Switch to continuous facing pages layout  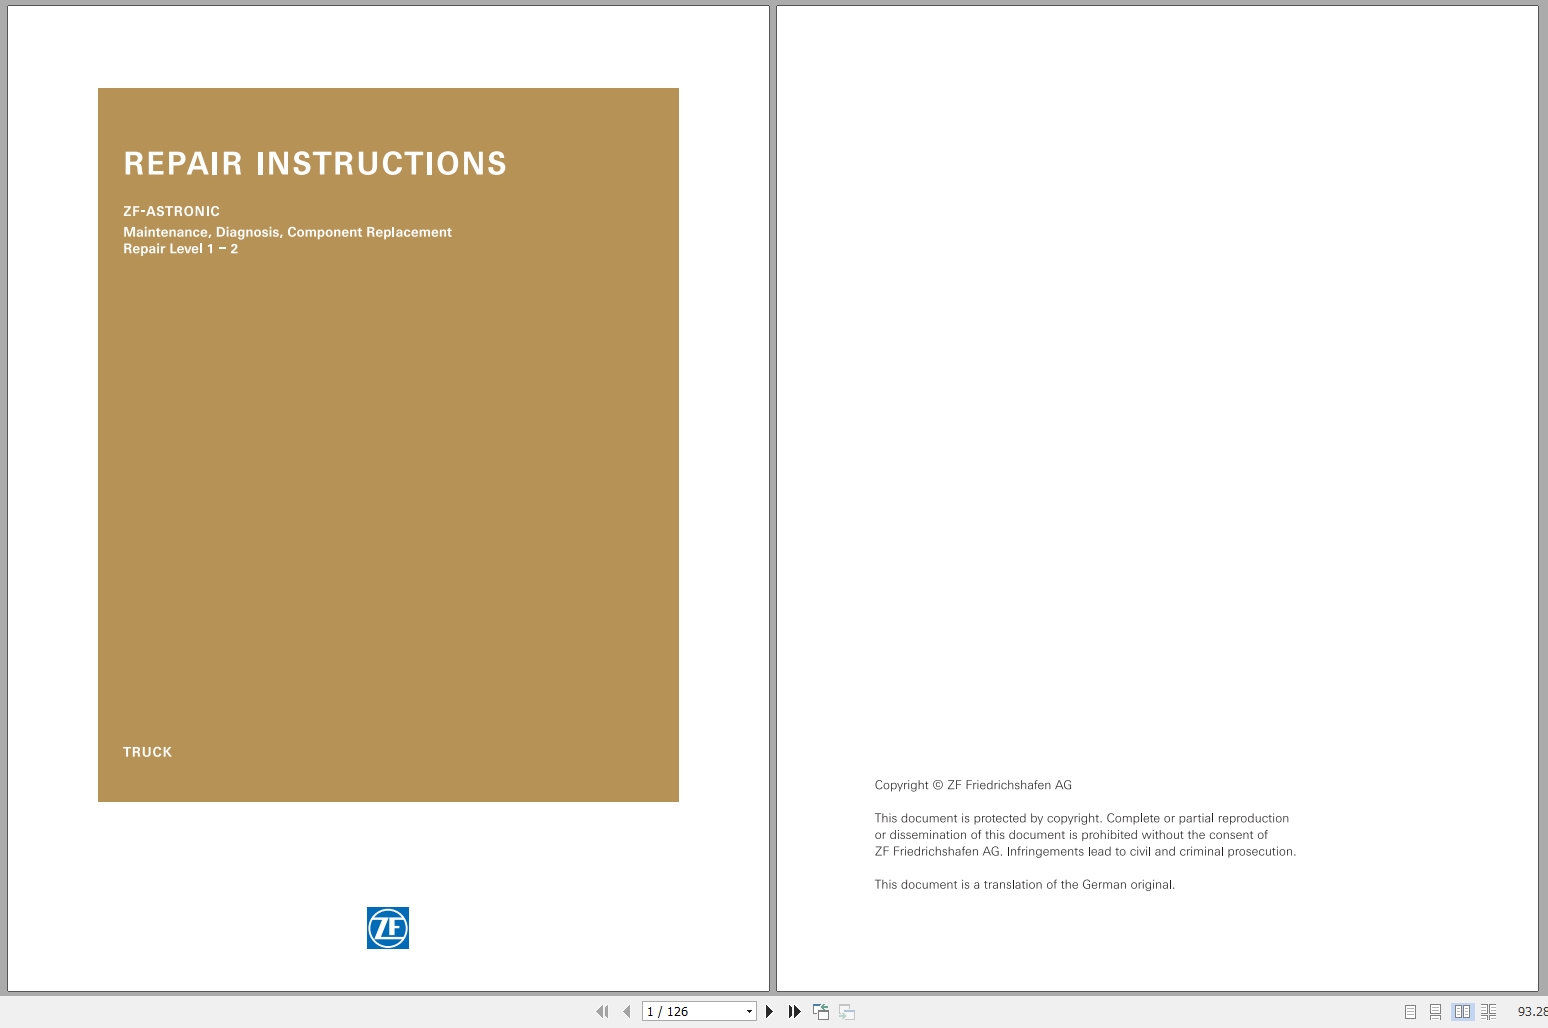pyautogui.click(x=1489, y=1012)
